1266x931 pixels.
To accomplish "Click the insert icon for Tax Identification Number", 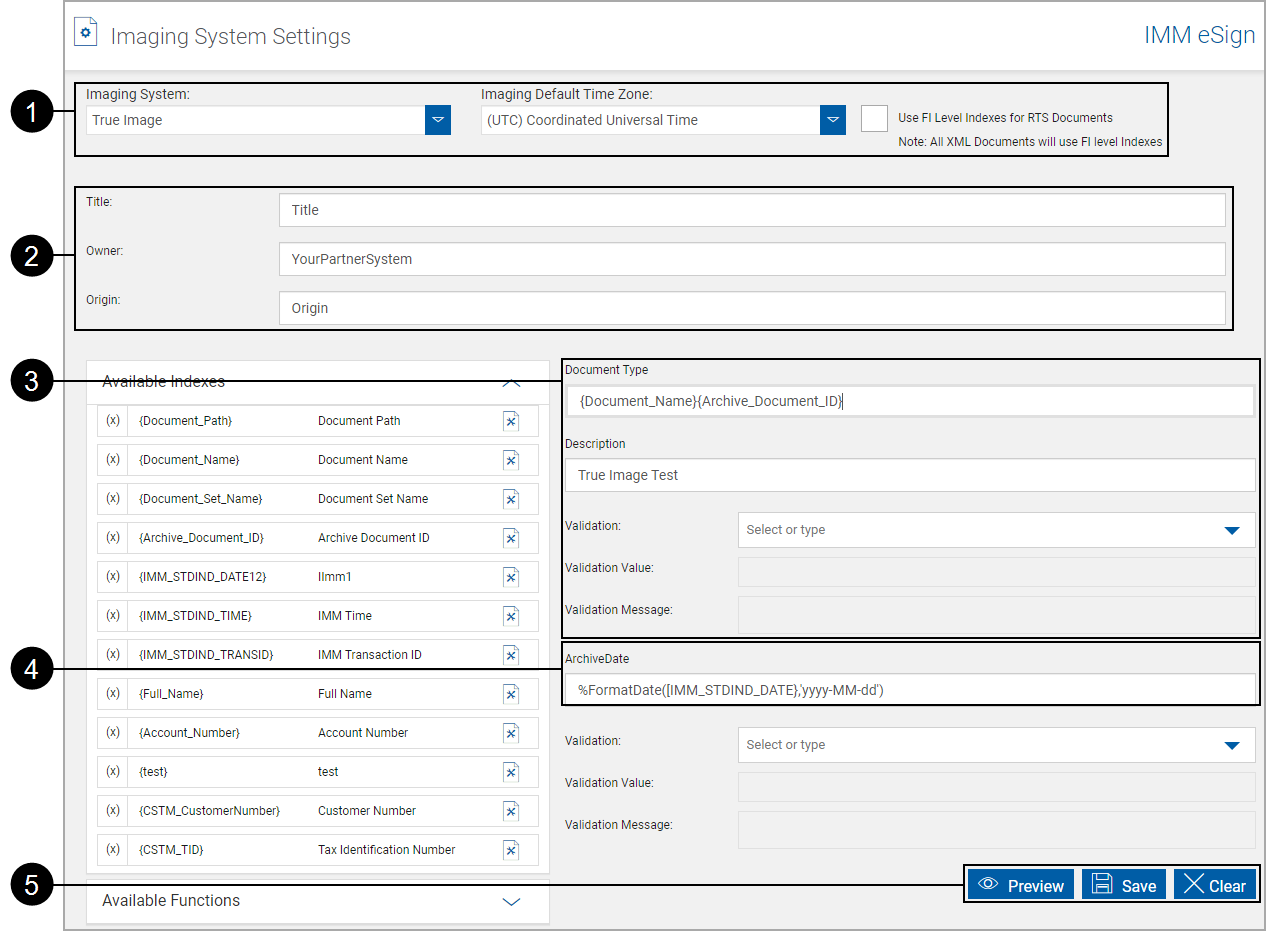I will click(x=511, y=850).
